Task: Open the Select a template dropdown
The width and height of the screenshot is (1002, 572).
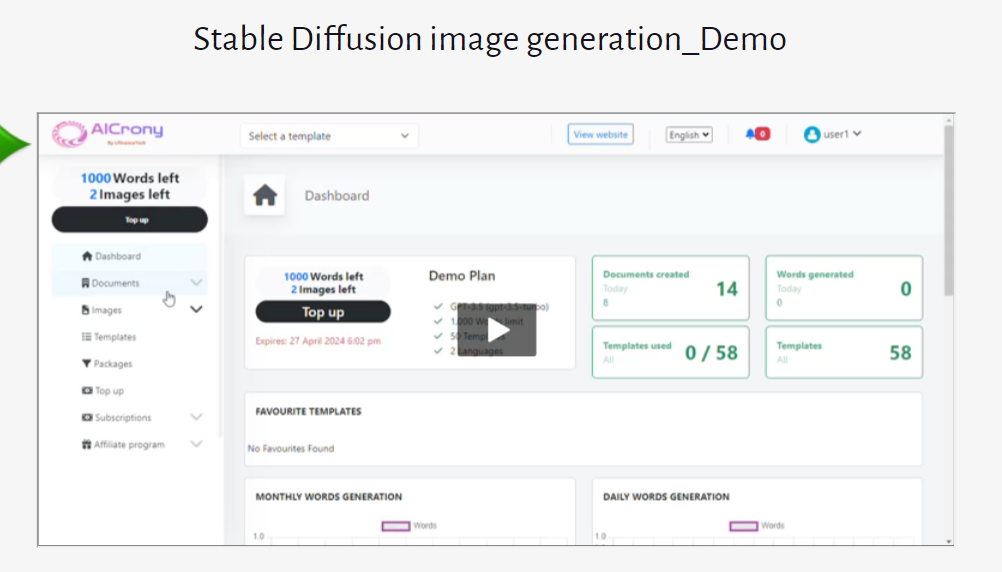Action: point(329,135)
